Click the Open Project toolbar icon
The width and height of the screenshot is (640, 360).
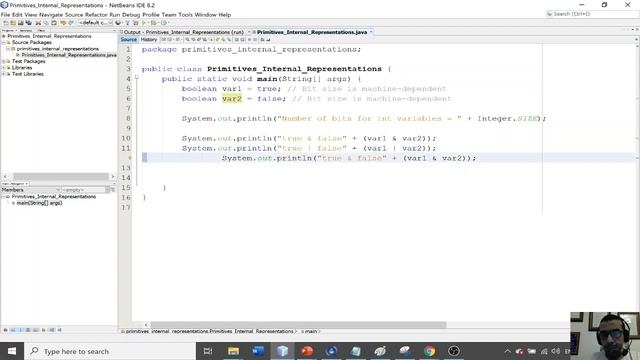pyautogui.click(x=21, y=23)
